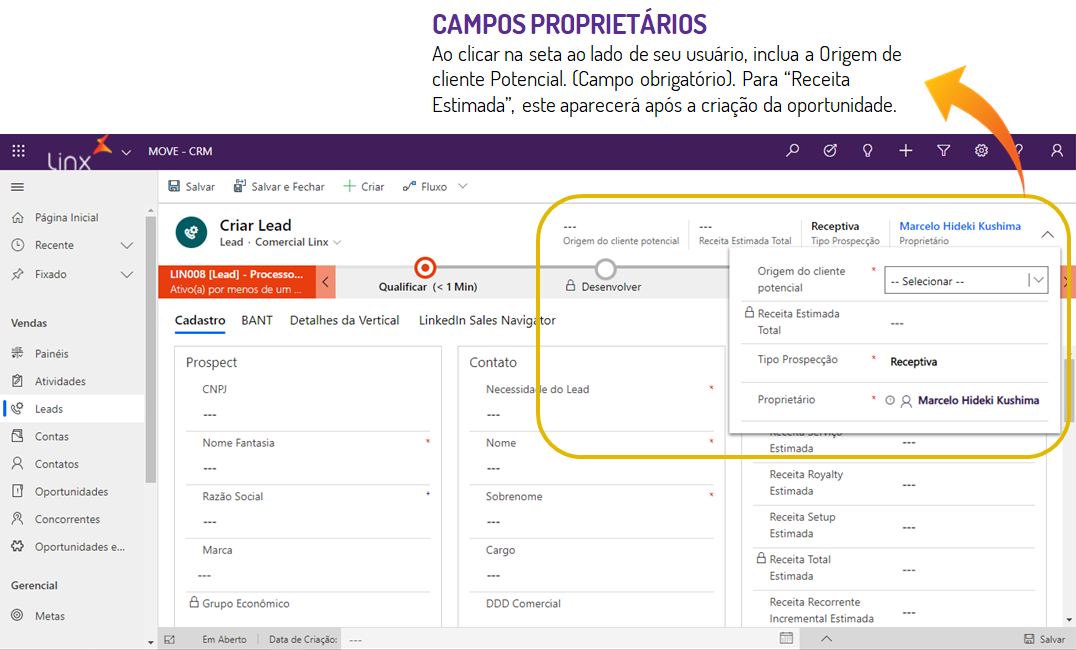The height and width of the screenshot is (650, 1076).
Task: Open Oportunidades e... sidebar item
Action: pyautogui.click(x=72, y=546)
